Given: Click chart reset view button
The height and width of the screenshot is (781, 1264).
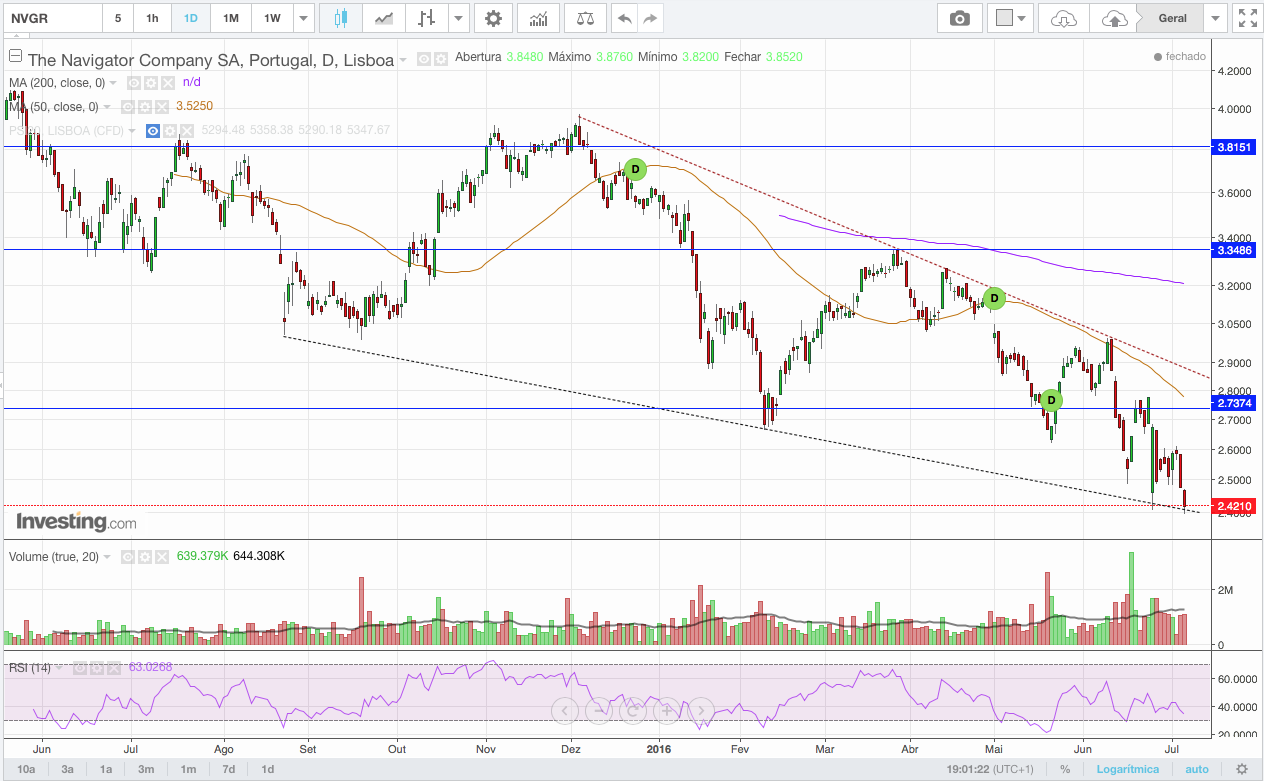Looking at the screenshot, I should 633,711.
